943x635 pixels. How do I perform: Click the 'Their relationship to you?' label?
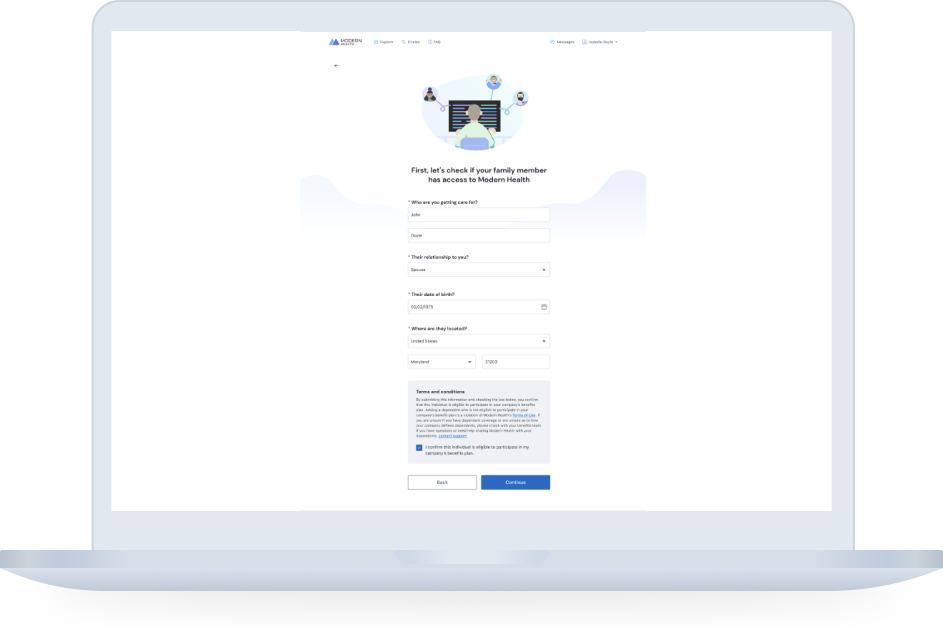coord(440,257)
